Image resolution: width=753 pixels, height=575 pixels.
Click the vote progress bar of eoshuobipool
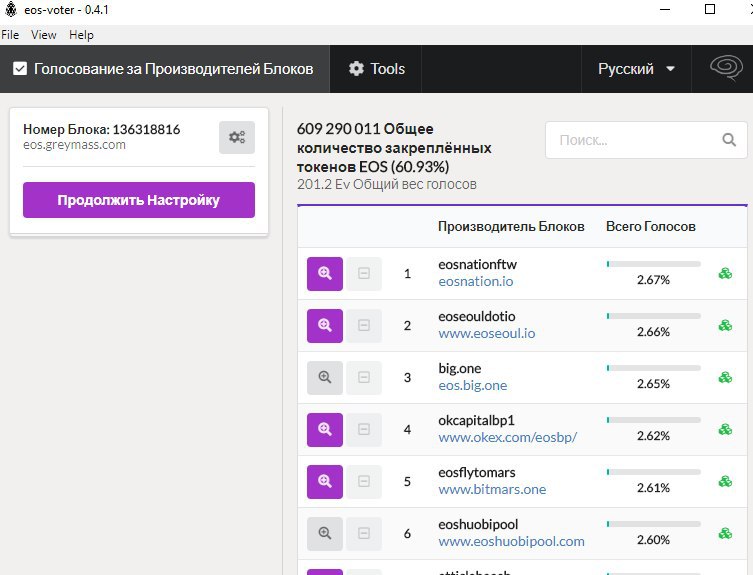654,523
